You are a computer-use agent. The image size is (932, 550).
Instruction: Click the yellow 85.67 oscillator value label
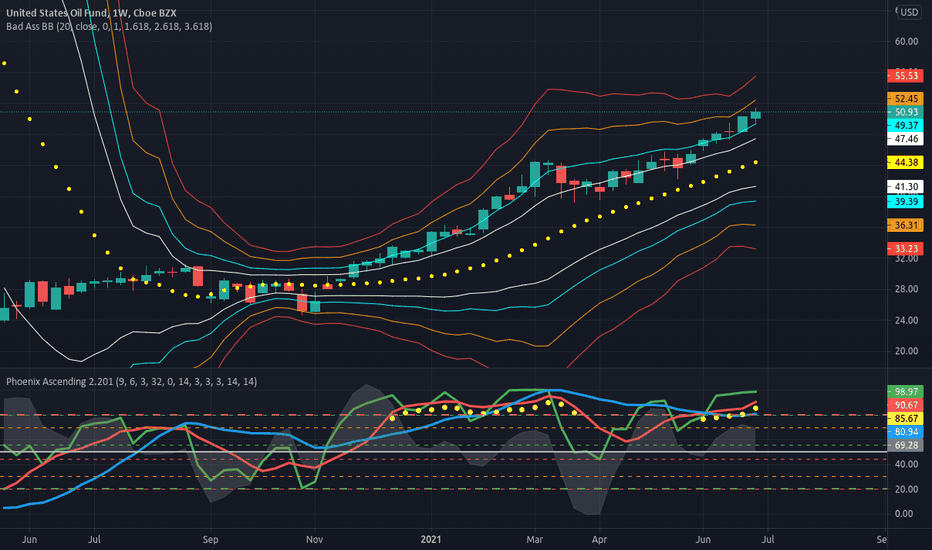pyautogui.click(x=905, y=419)
